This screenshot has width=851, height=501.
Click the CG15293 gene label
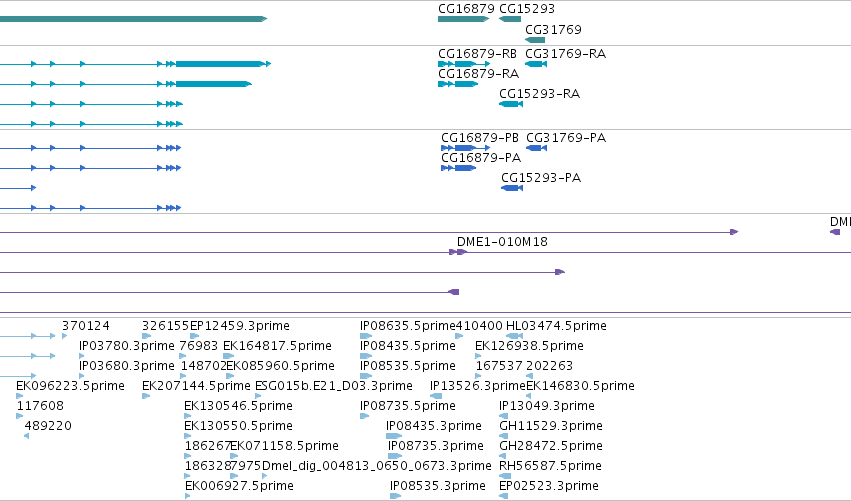click(526, 9)
